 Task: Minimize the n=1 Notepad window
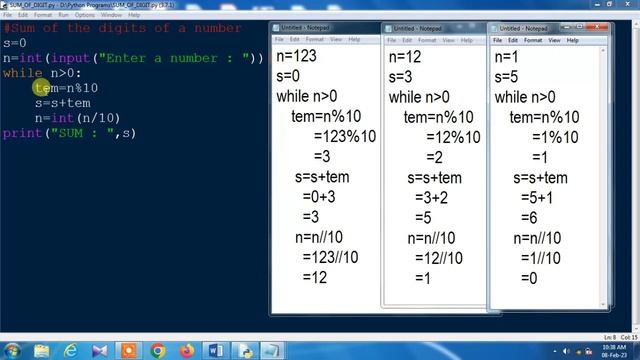click(x=567, y=27)
